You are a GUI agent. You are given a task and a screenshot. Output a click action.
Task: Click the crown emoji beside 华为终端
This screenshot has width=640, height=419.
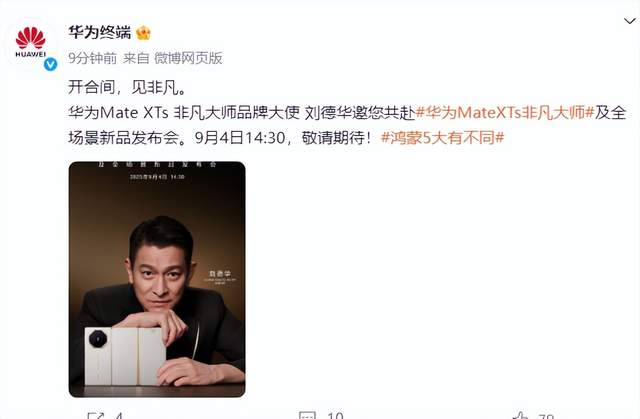point(143,33)
